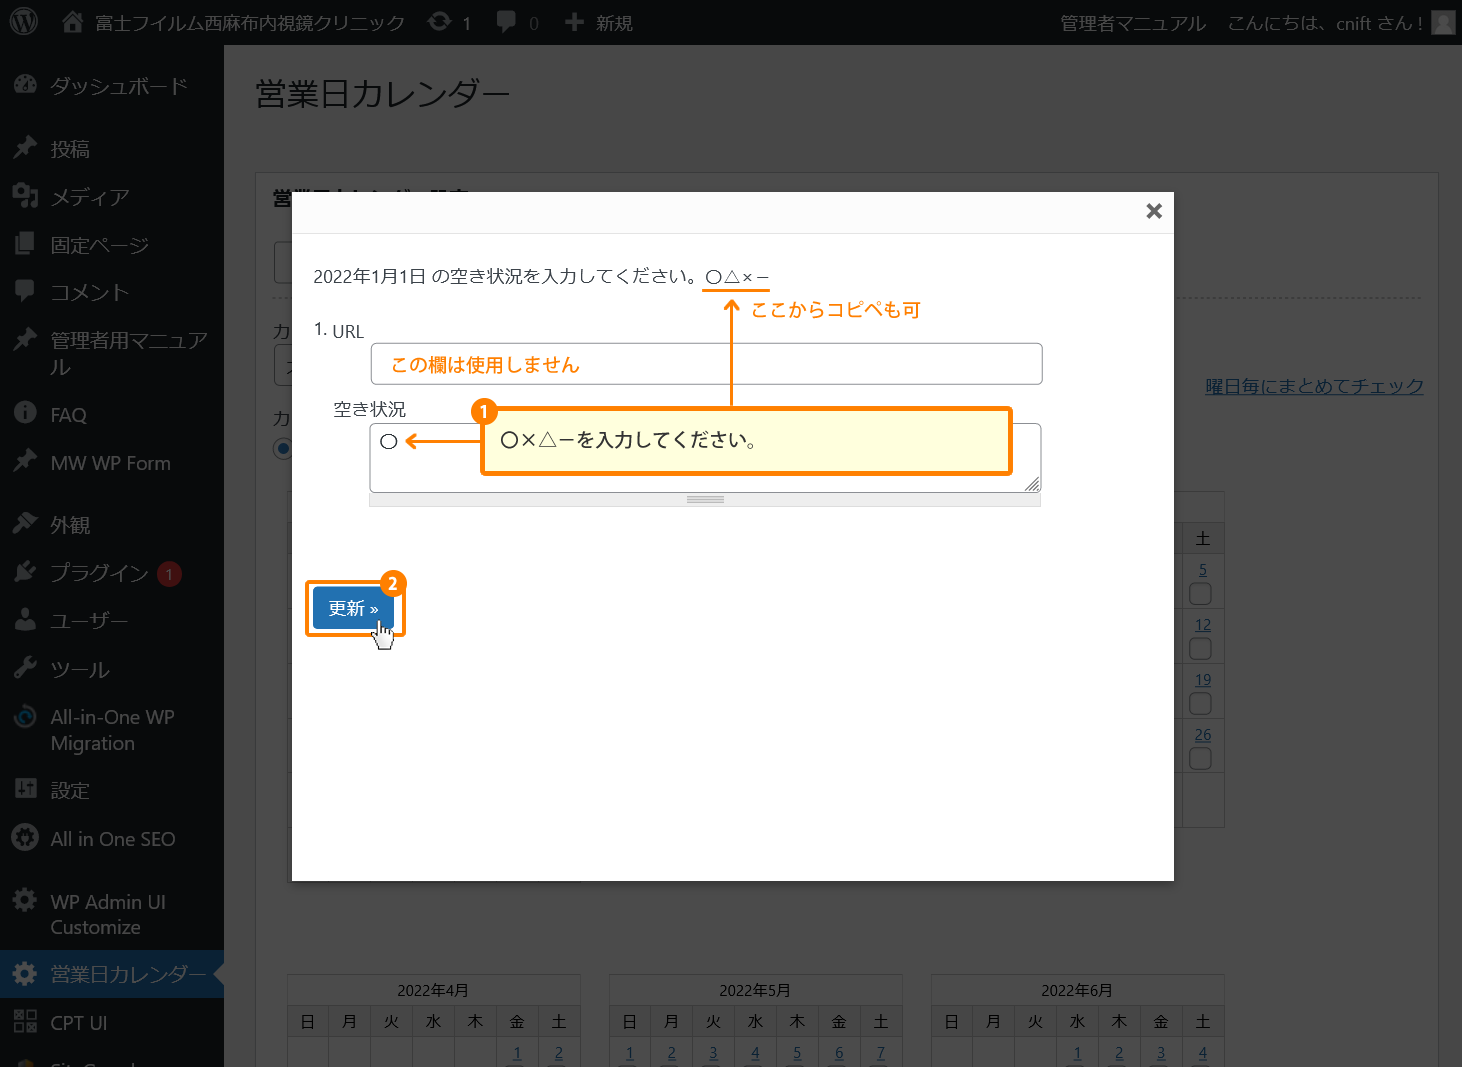Click the updates refresh icon
1462x1067 pixels.
(439, 21)
